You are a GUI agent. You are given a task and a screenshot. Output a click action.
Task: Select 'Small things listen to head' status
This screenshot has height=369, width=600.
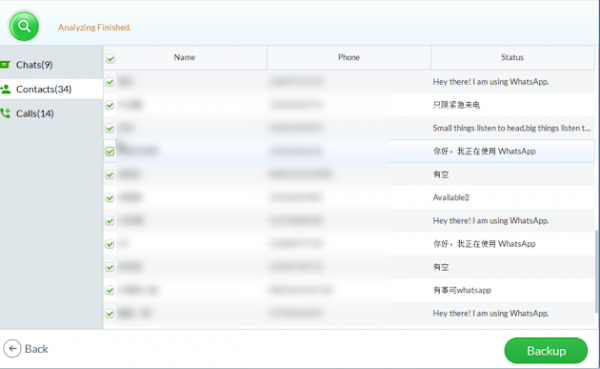coord(512,128)
